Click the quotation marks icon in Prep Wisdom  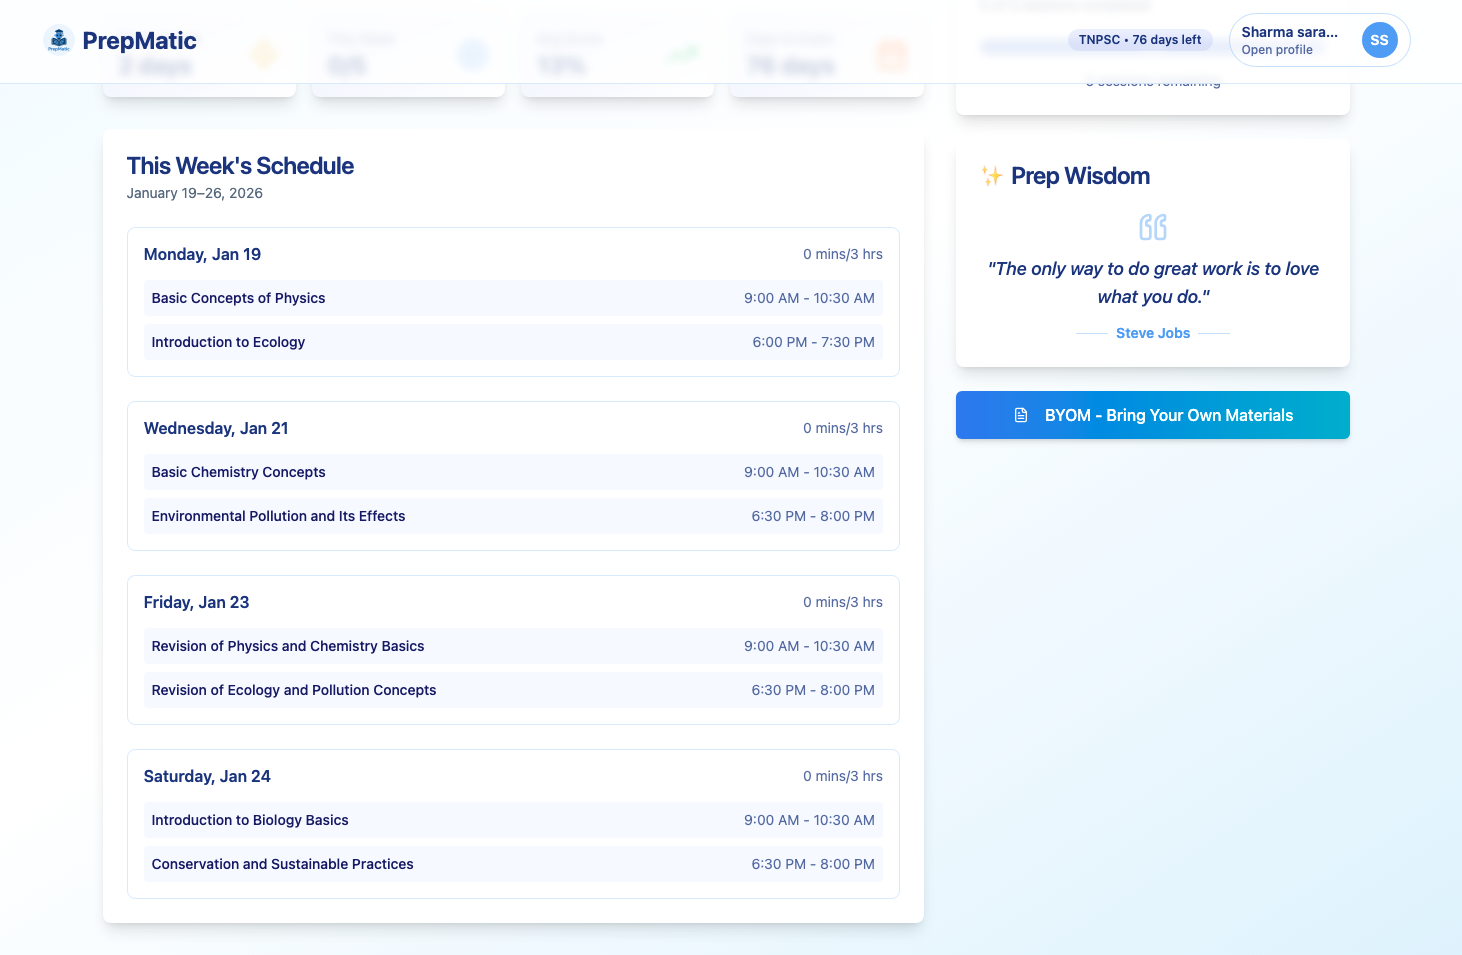click(1152, 227)
